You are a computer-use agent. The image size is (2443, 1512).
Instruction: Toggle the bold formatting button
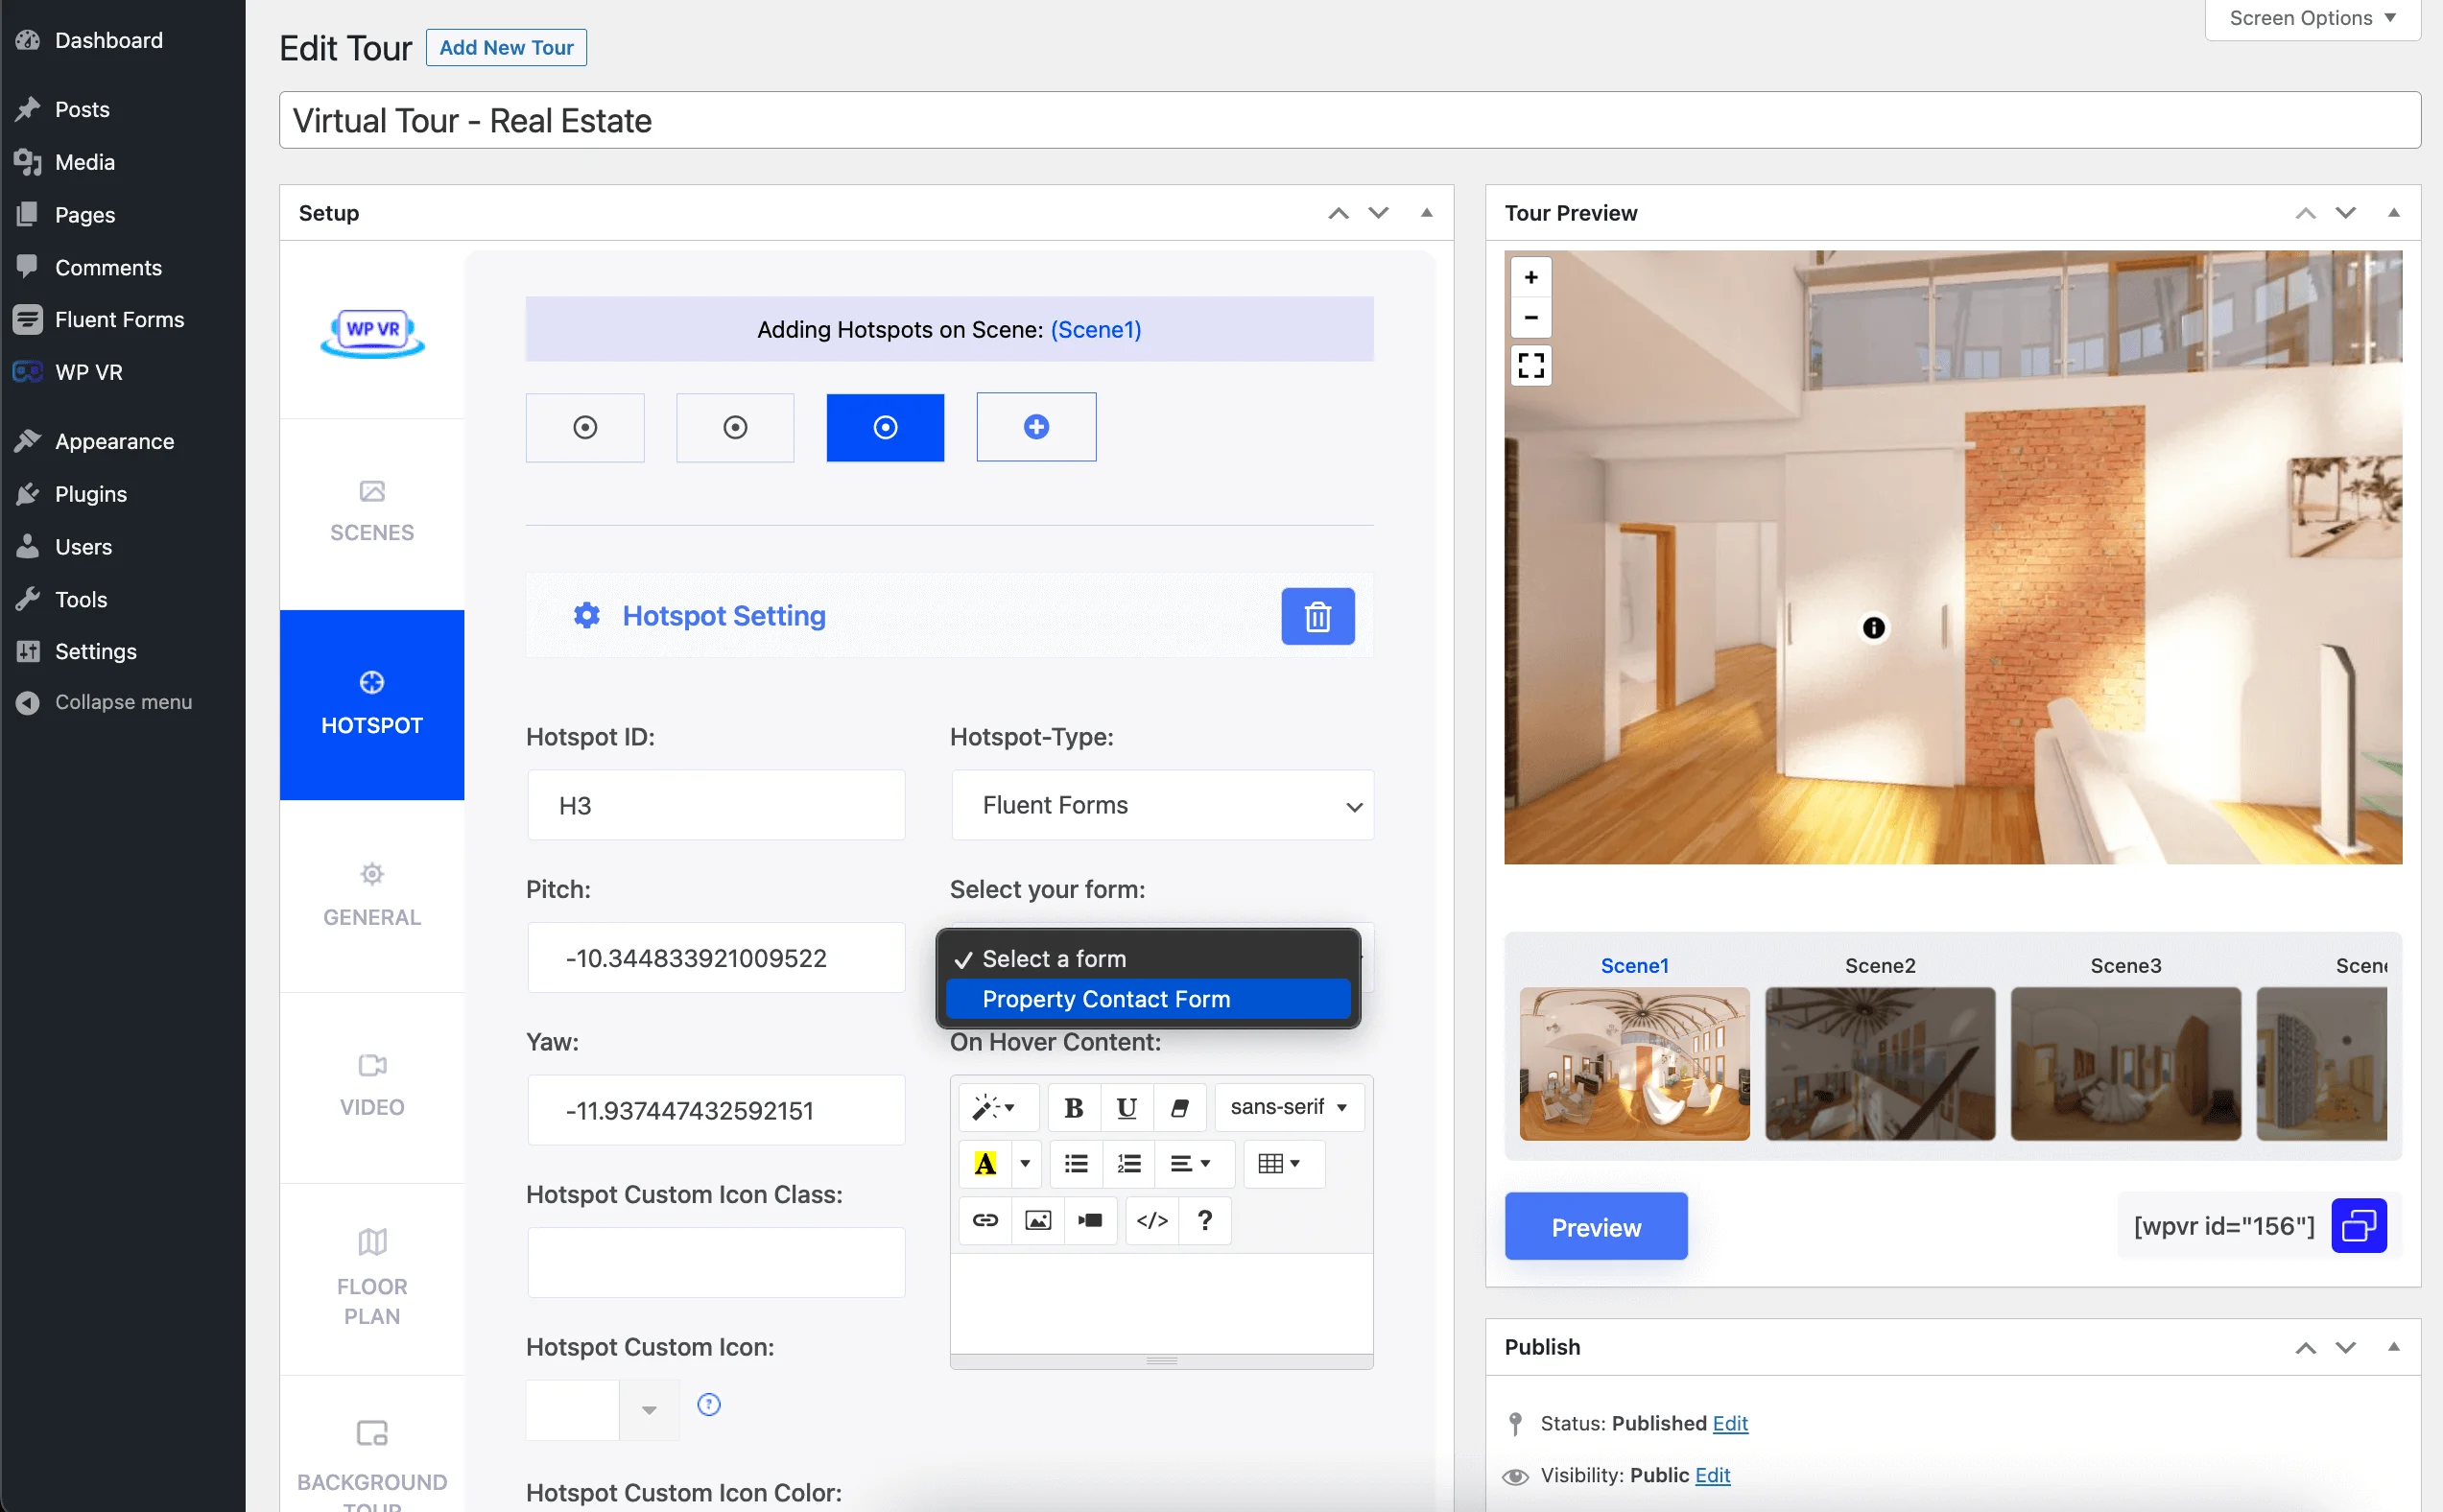point(1075,1105)
